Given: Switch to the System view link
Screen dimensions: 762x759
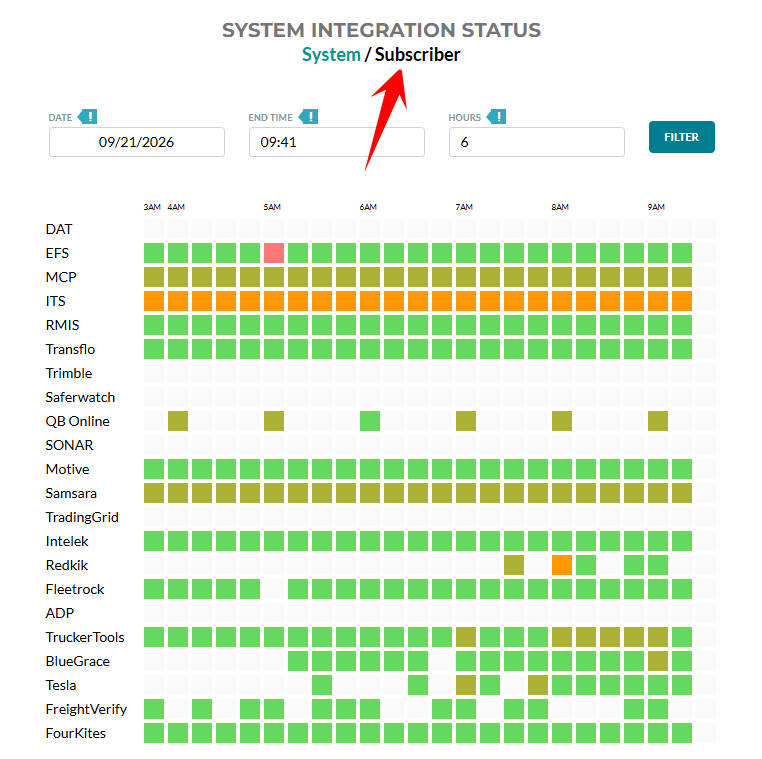Looking at the screenshot, I should coord(331,54).
